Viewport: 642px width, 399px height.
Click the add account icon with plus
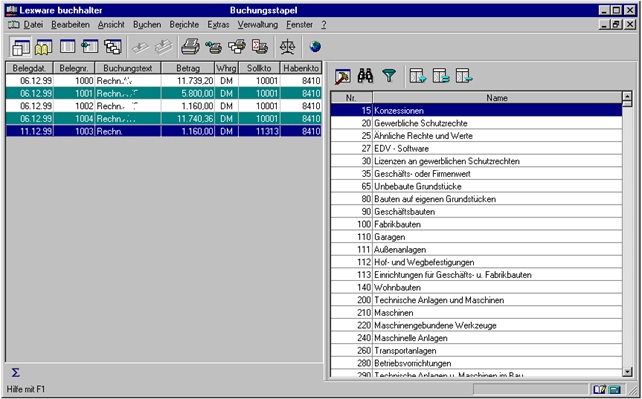click(418, 76)
